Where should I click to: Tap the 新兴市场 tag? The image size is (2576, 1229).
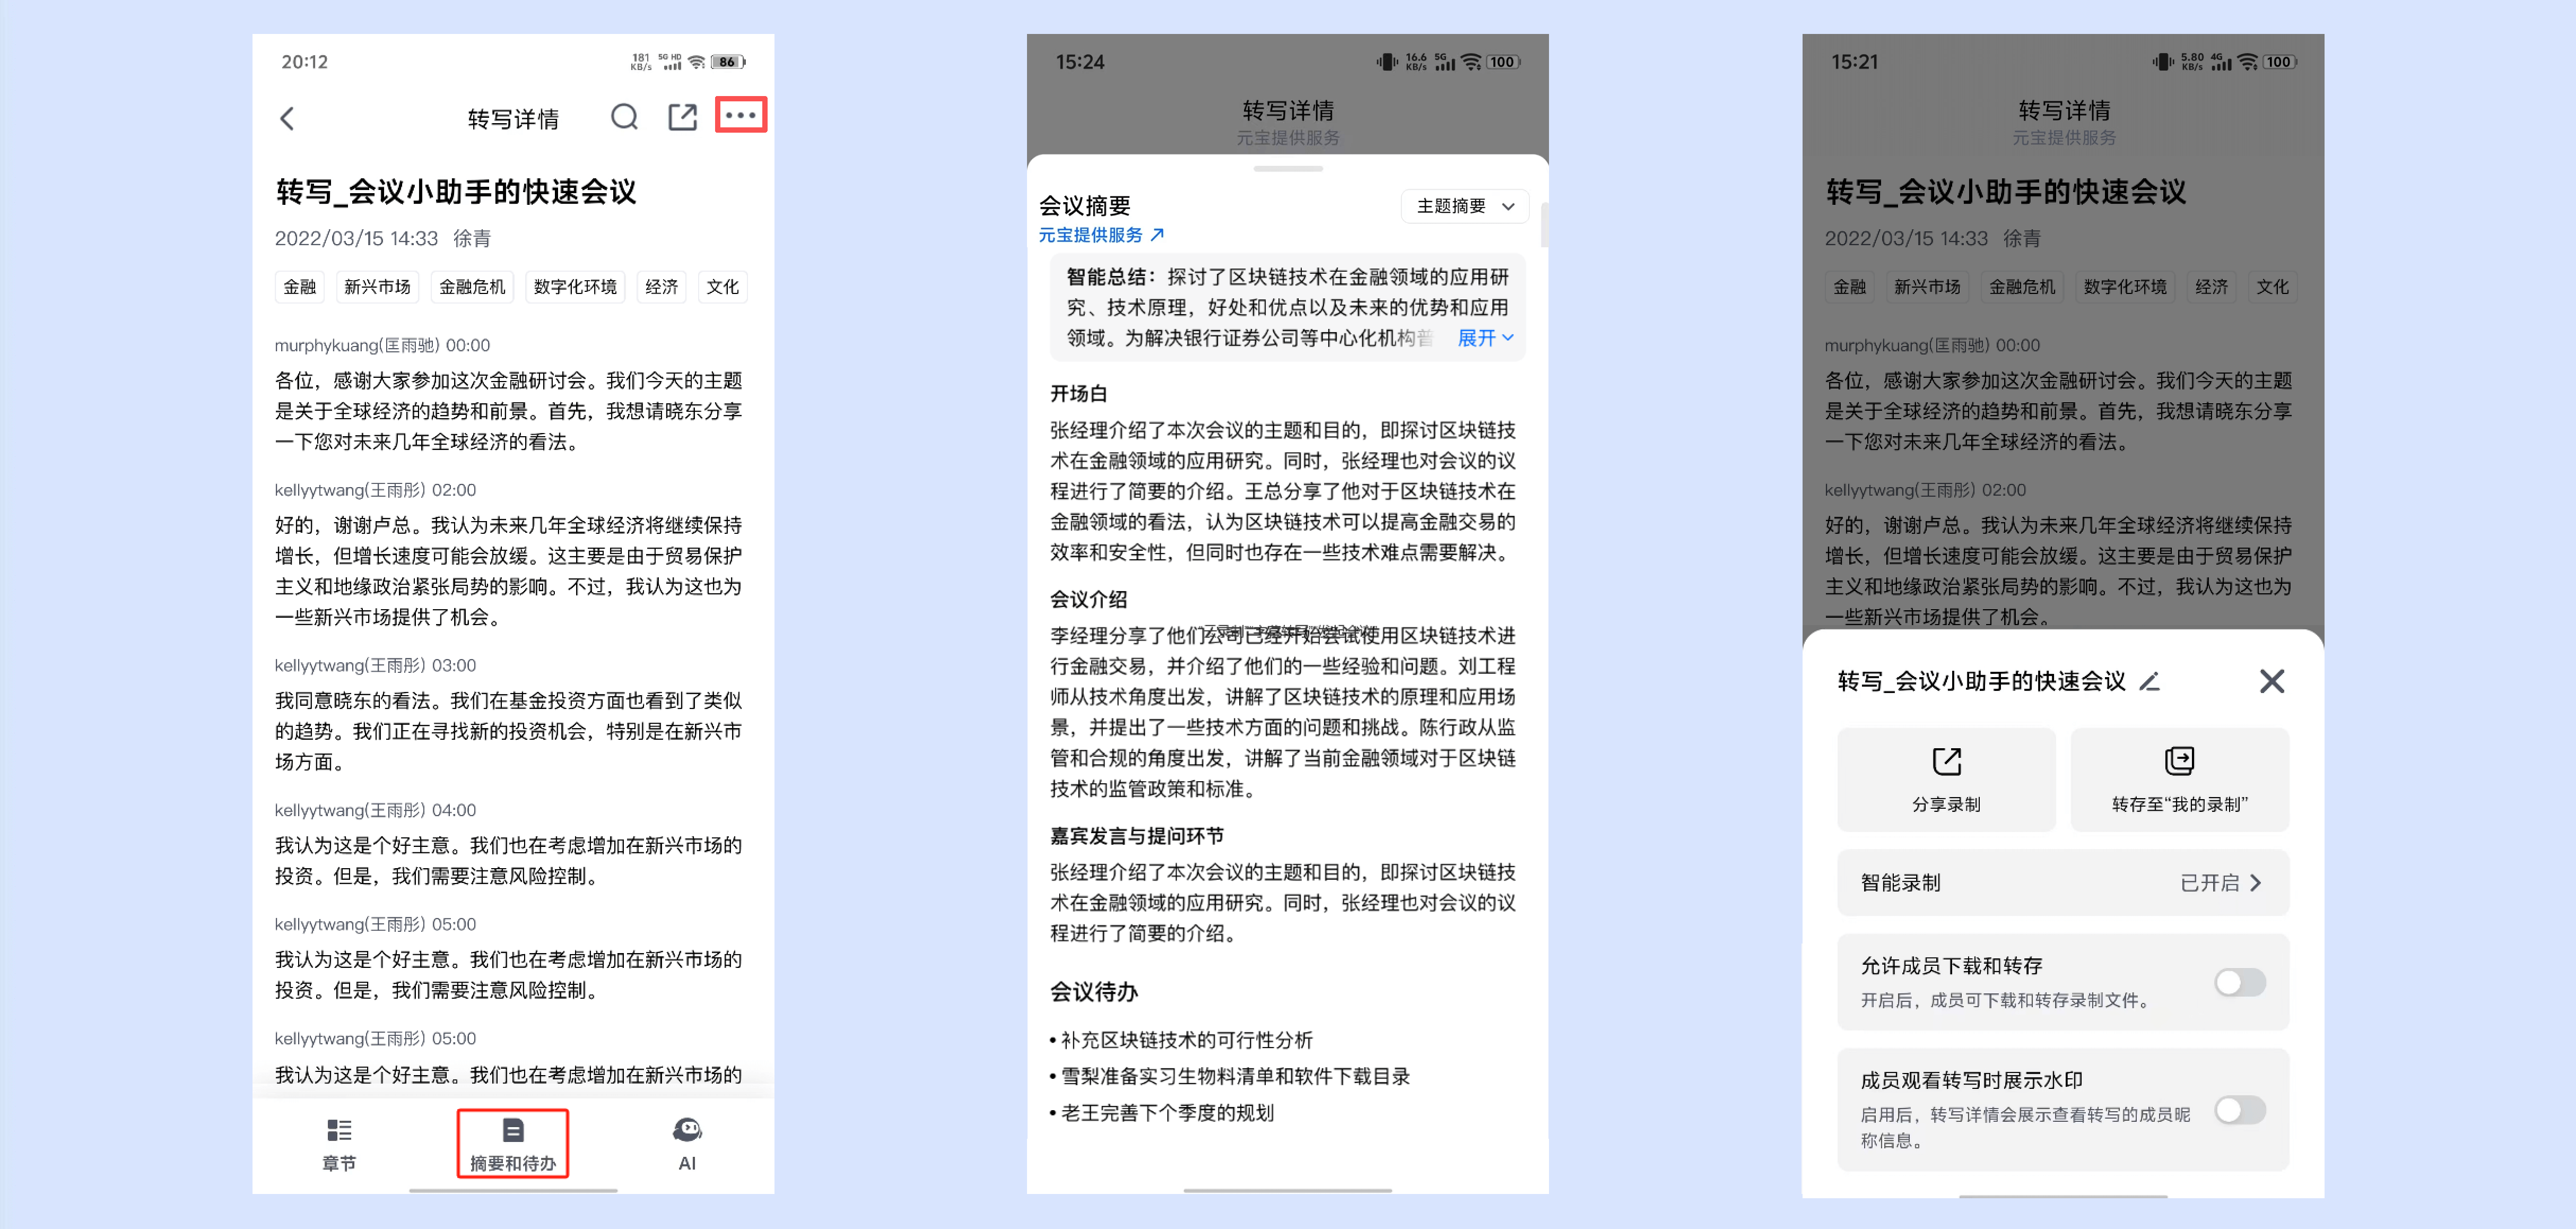pyautogui.click(x=377, y=287)
